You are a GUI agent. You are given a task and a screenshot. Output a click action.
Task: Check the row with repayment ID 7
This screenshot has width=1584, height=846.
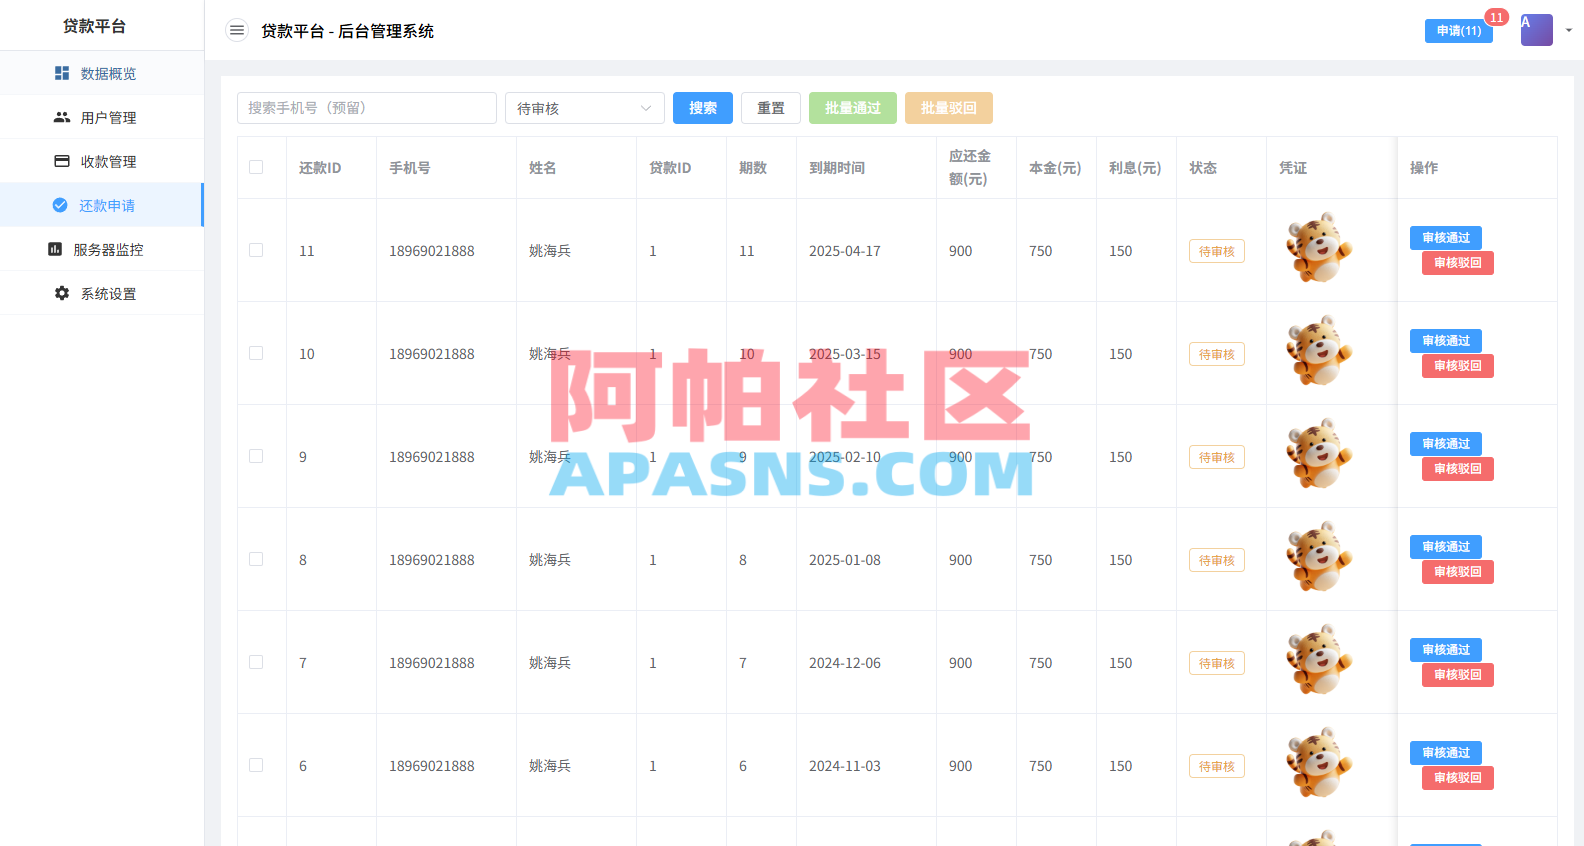256,662
